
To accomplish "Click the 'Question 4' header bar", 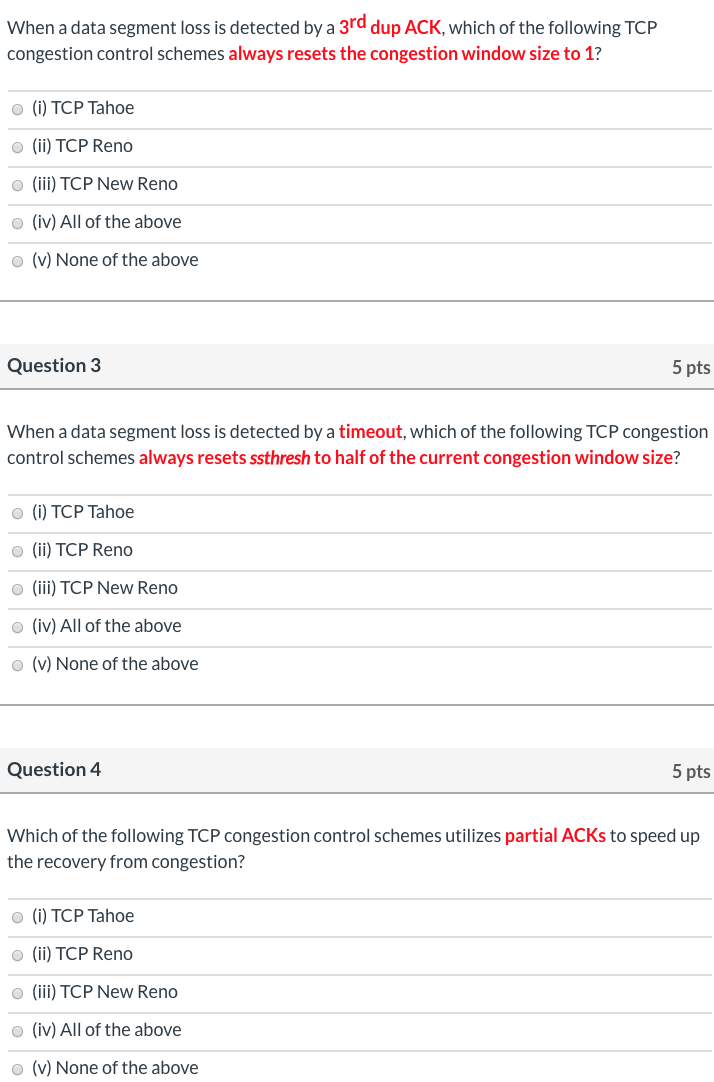I will click(54, 770).
